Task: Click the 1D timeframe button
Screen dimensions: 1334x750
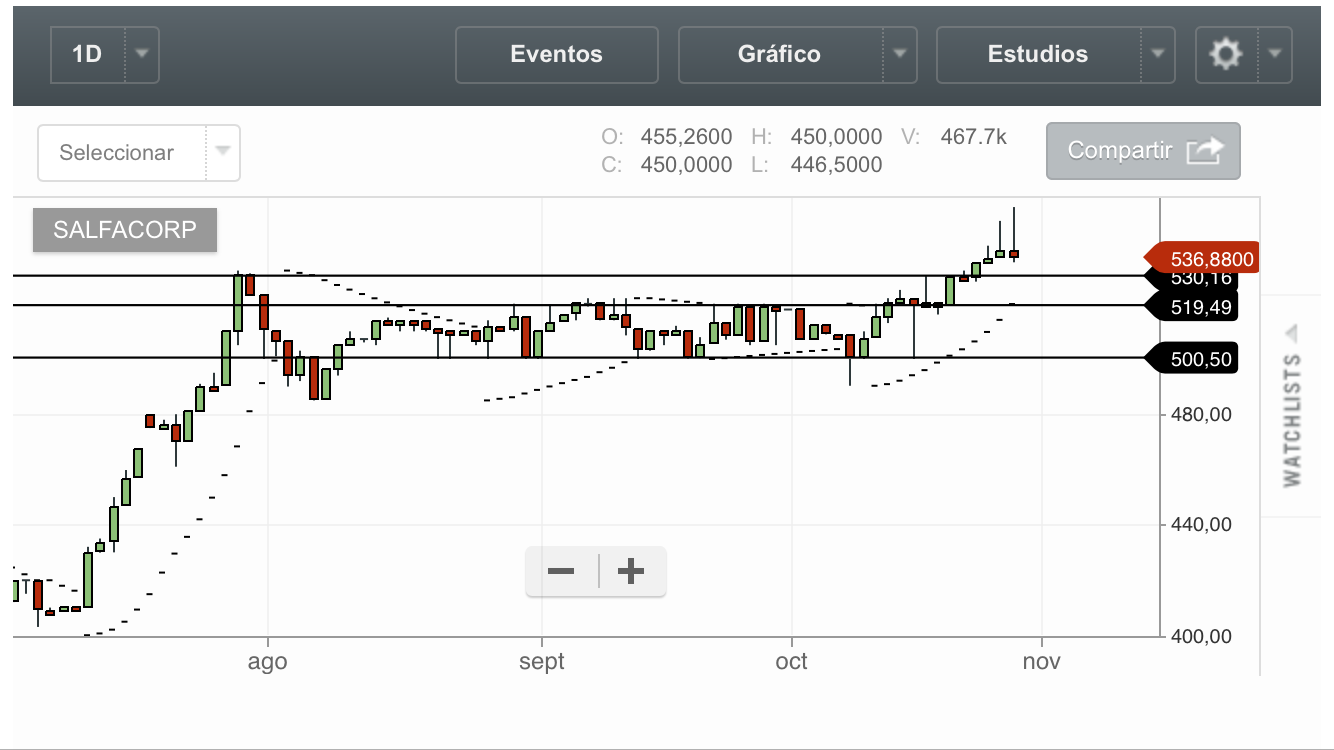Action: [88, 54]
